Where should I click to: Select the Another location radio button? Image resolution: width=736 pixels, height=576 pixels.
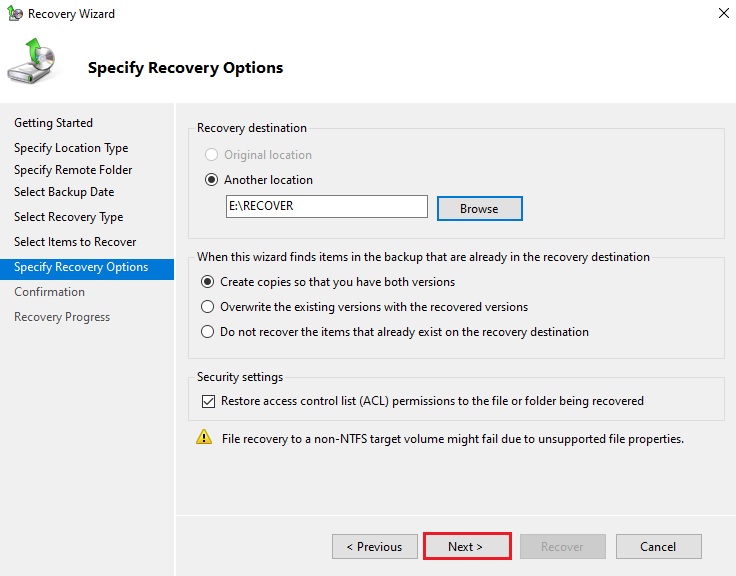pyautogui.click(x=210, y=180)
